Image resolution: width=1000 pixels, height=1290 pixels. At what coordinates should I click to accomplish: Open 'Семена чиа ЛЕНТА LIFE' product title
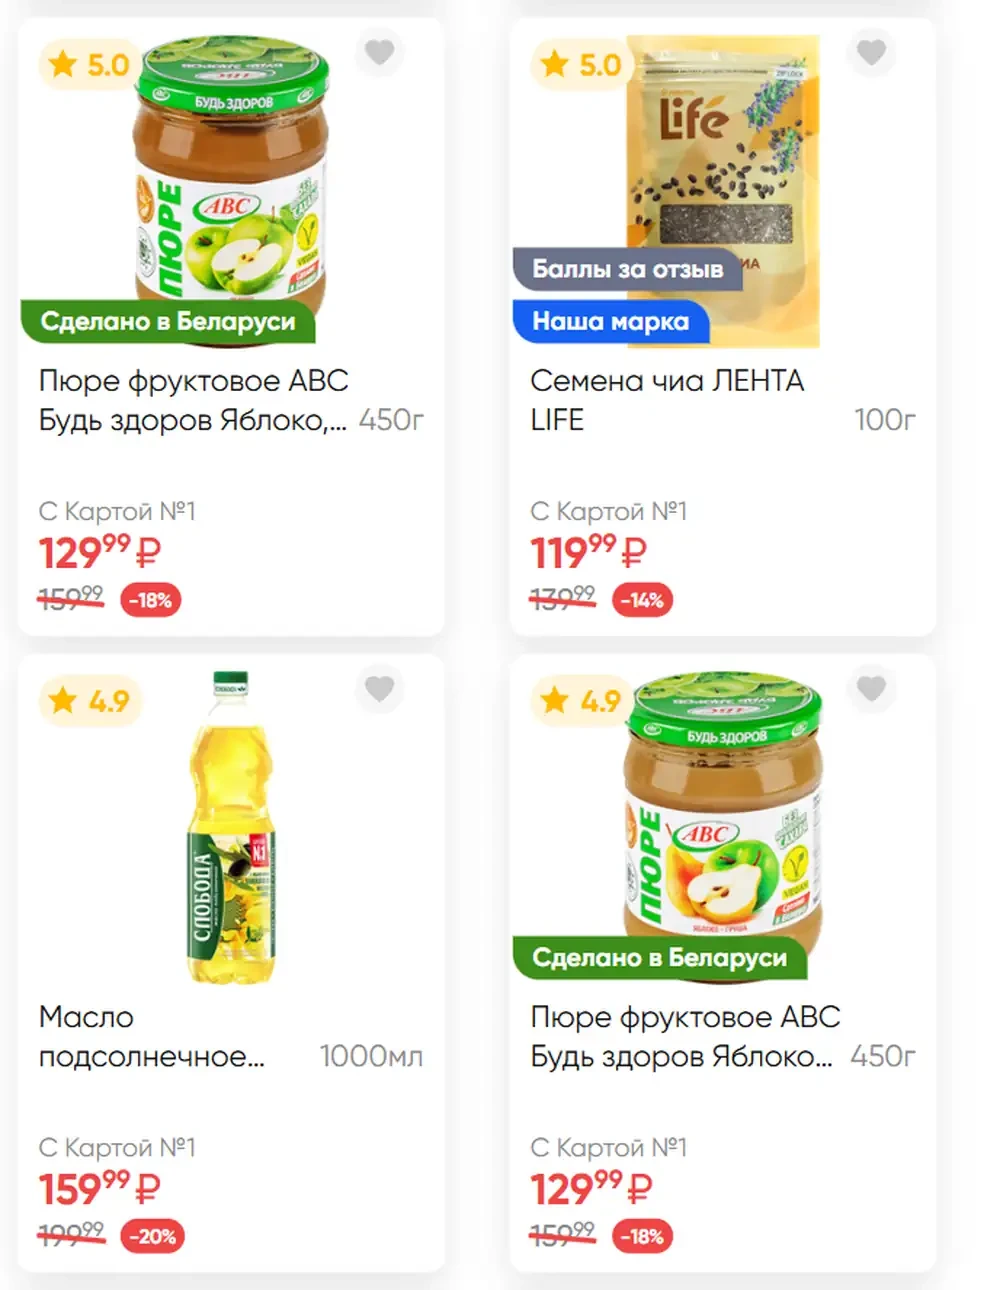pos(667,400)
